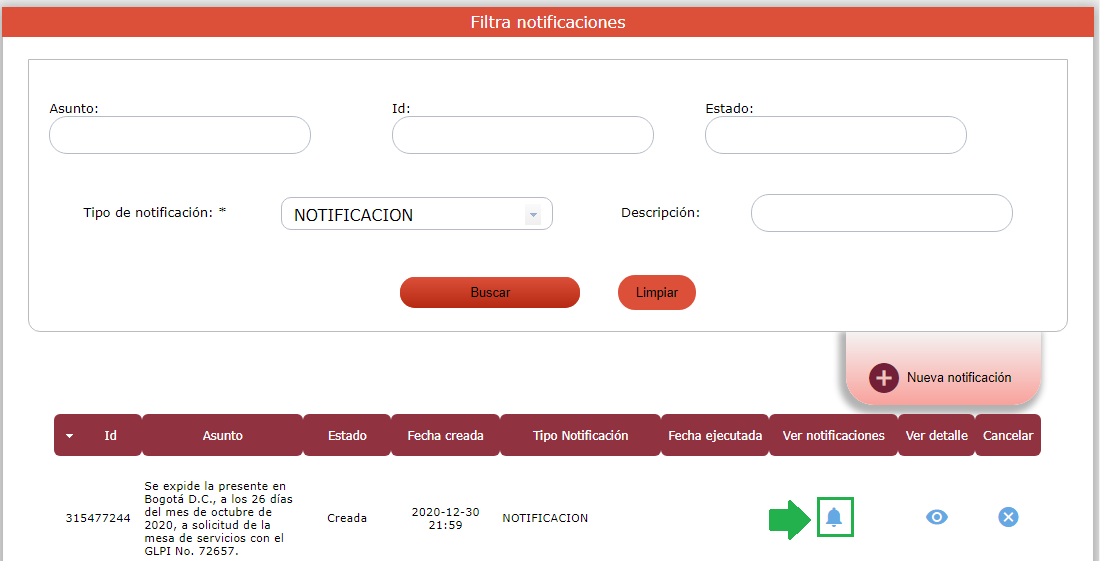Screen dimensions: 1100x561
Task: Sort by the Estado column header
Action: [347, 436]
